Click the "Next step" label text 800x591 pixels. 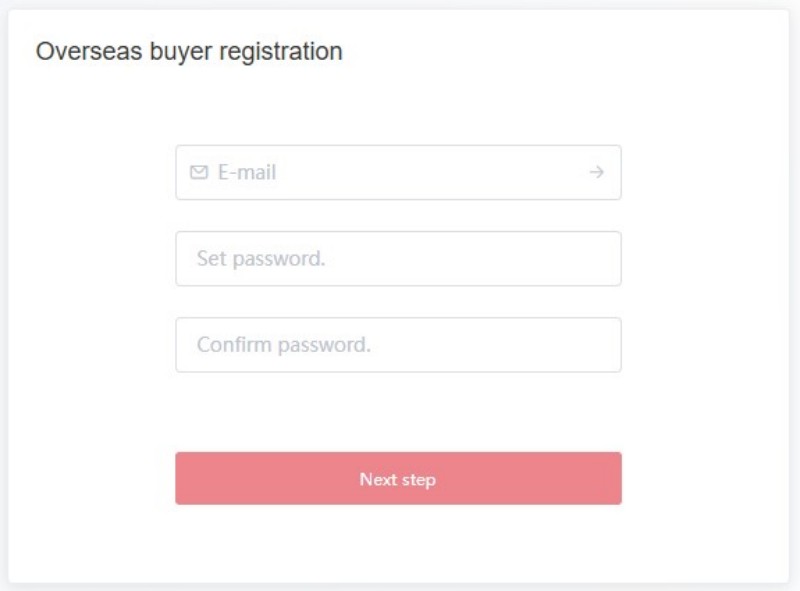(398, 480)
